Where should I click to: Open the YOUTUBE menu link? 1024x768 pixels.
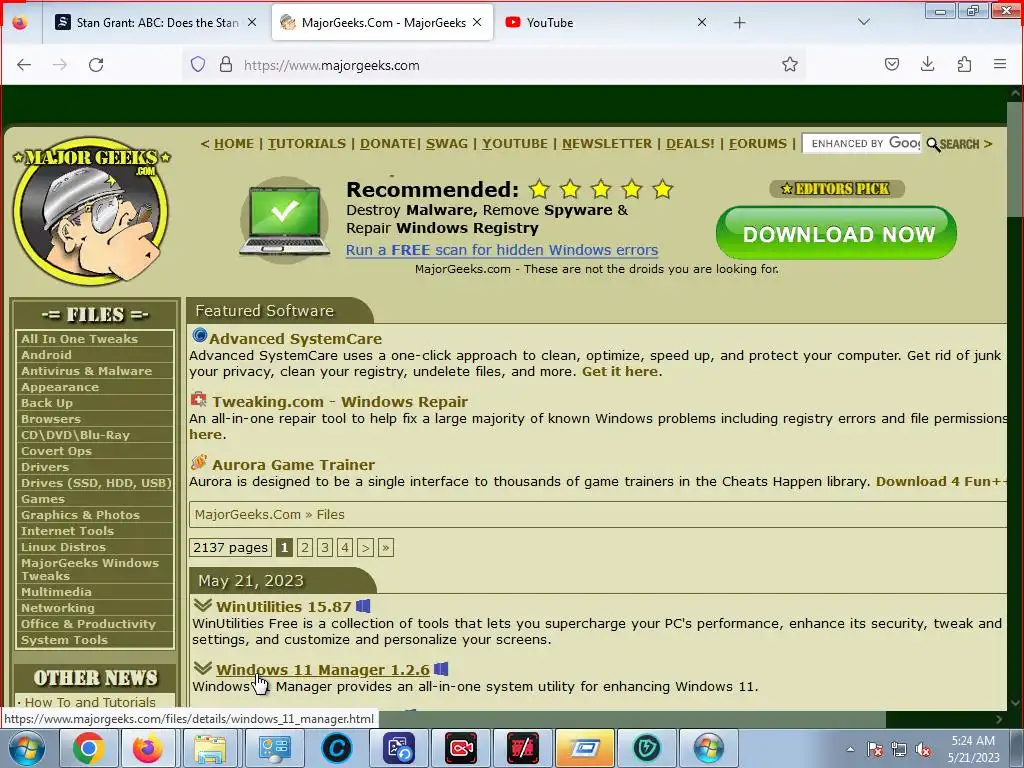click(x=515, y=144)
